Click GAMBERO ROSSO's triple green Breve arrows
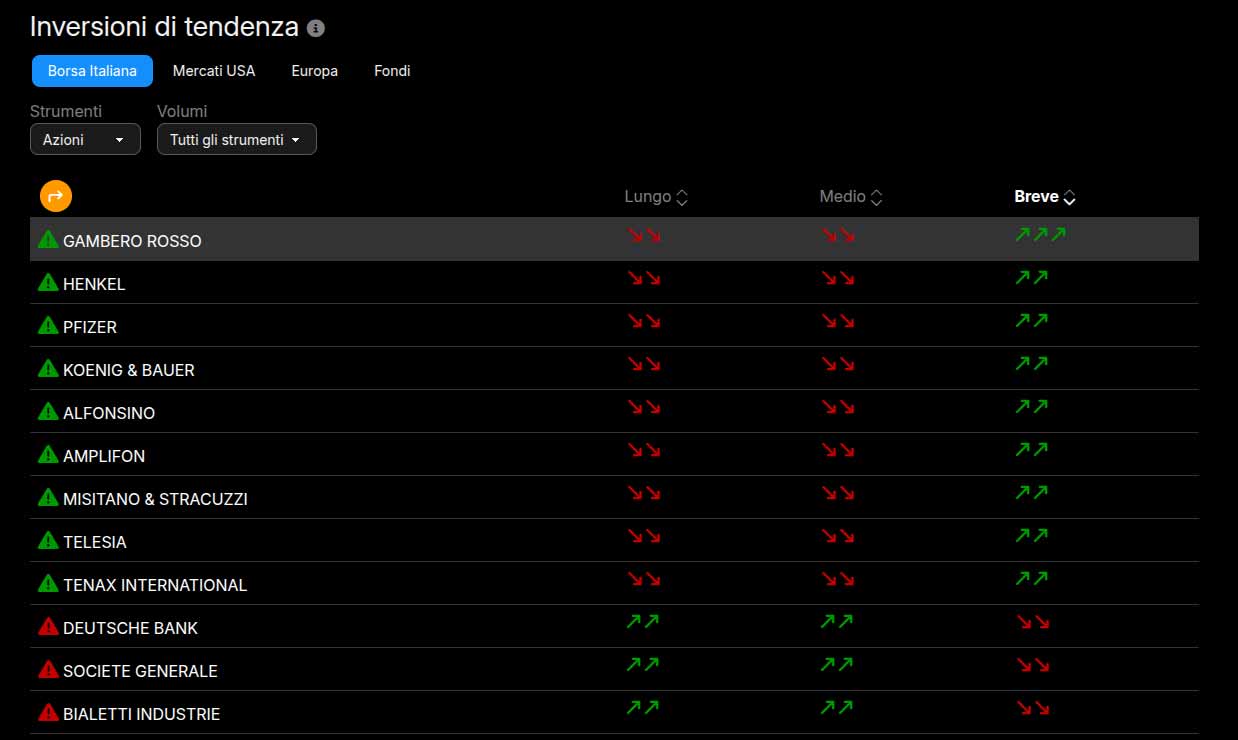1238x740 pixels. tap(1041, 235)
